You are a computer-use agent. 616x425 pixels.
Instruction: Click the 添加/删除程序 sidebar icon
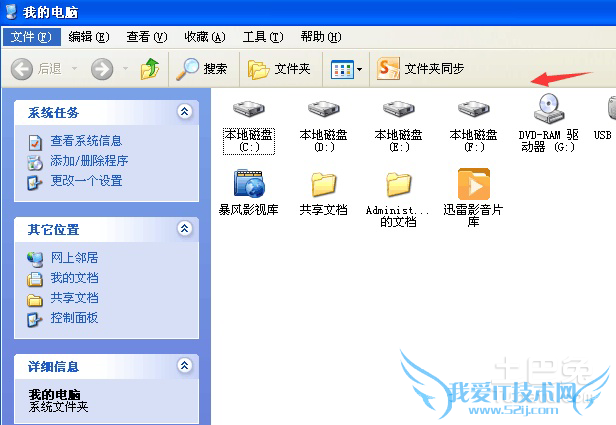(35, 163)
